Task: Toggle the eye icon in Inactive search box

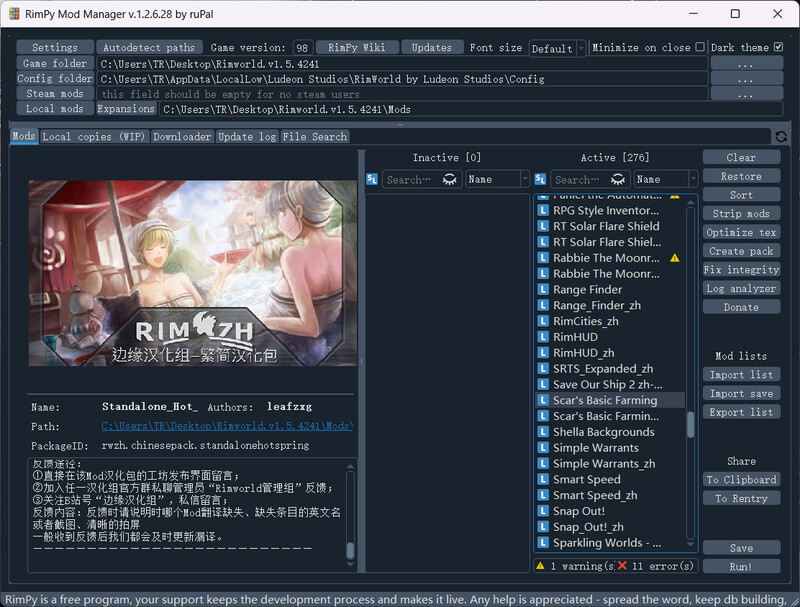Action: point(450,179)
